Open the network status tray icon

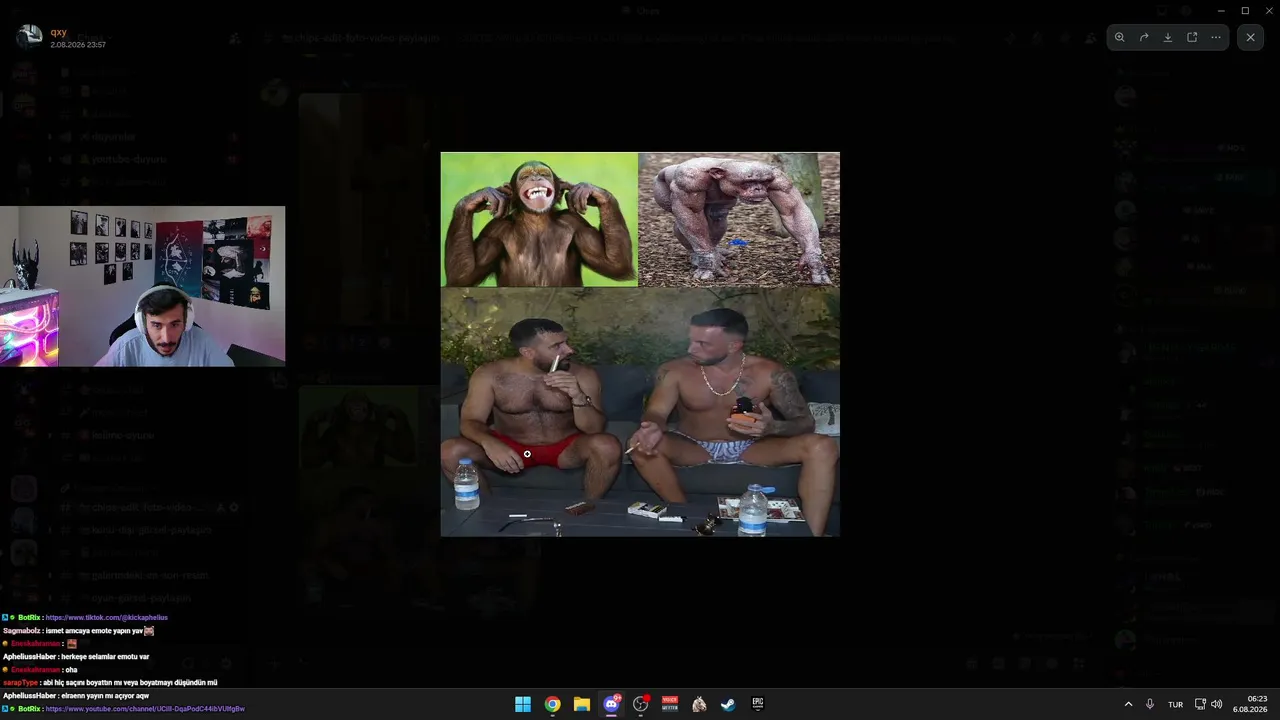pos(1200,704)
